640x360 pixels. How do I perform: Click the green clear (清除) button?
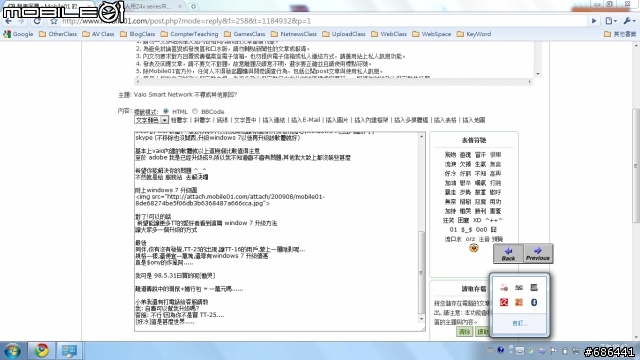point(464,331)
